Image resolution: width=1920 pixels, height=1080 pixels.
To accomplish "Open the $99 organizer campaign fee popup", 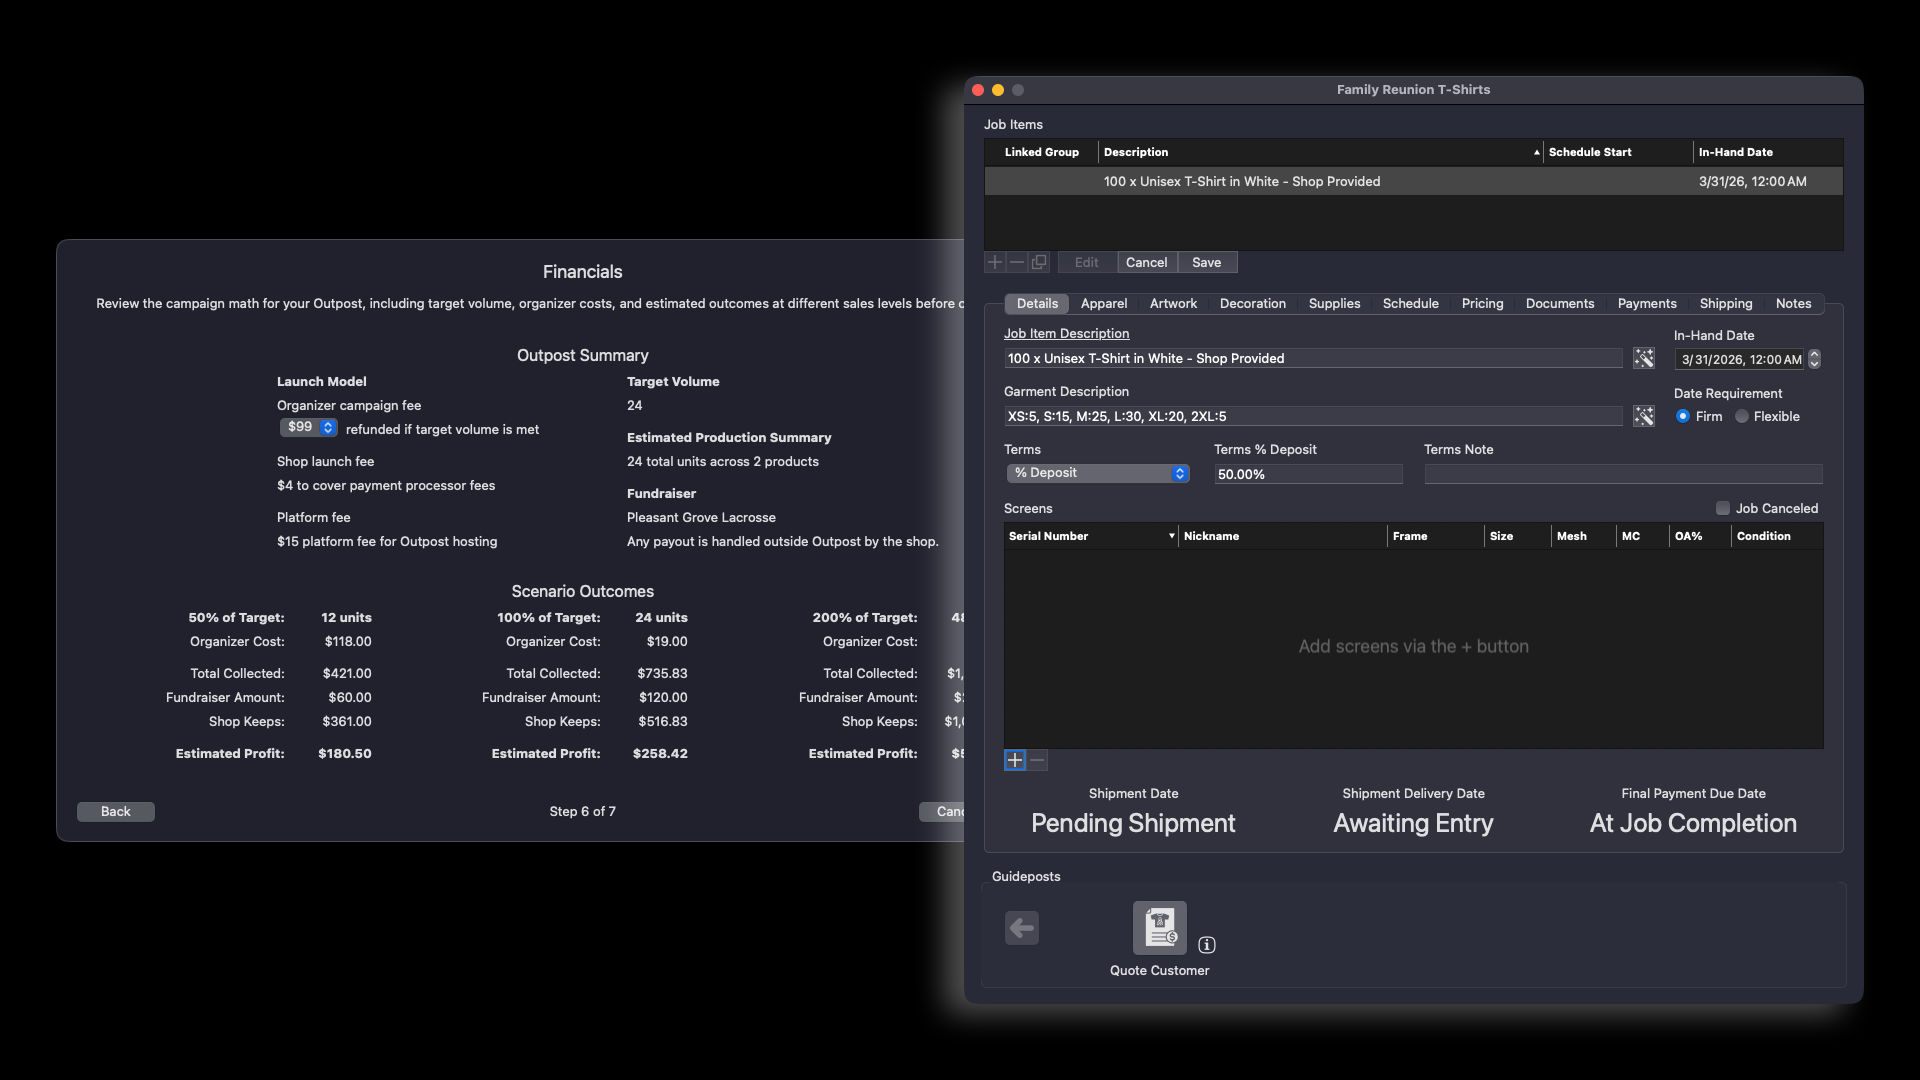I will tap(308, 427).
